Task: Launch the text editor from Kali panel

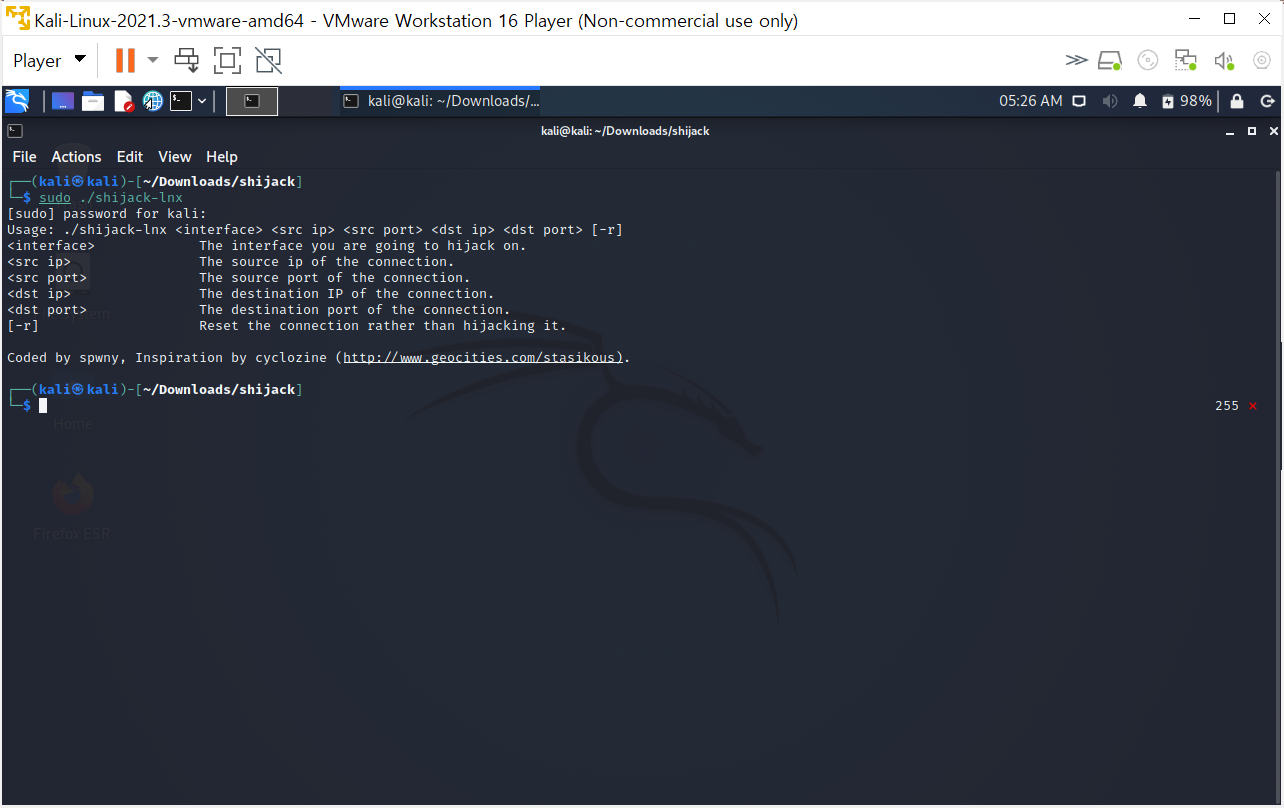Action: tap(123, 101)
